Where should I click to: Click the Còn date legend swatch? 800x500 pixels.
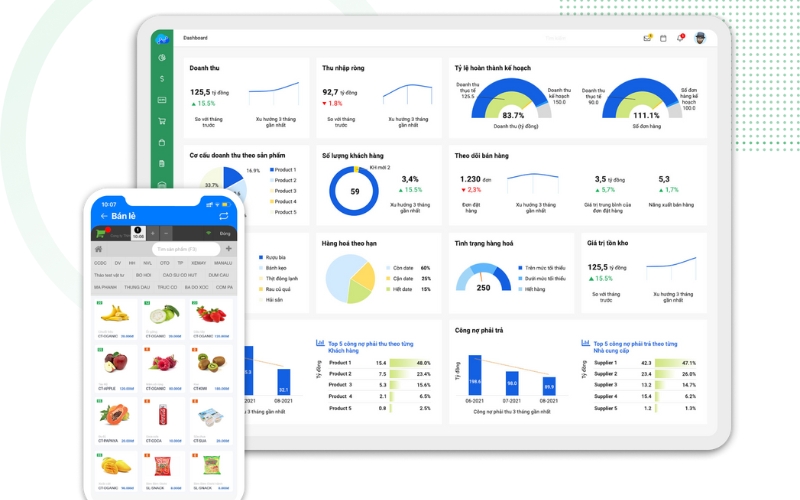pyautogui.click(x=388, y=268)
